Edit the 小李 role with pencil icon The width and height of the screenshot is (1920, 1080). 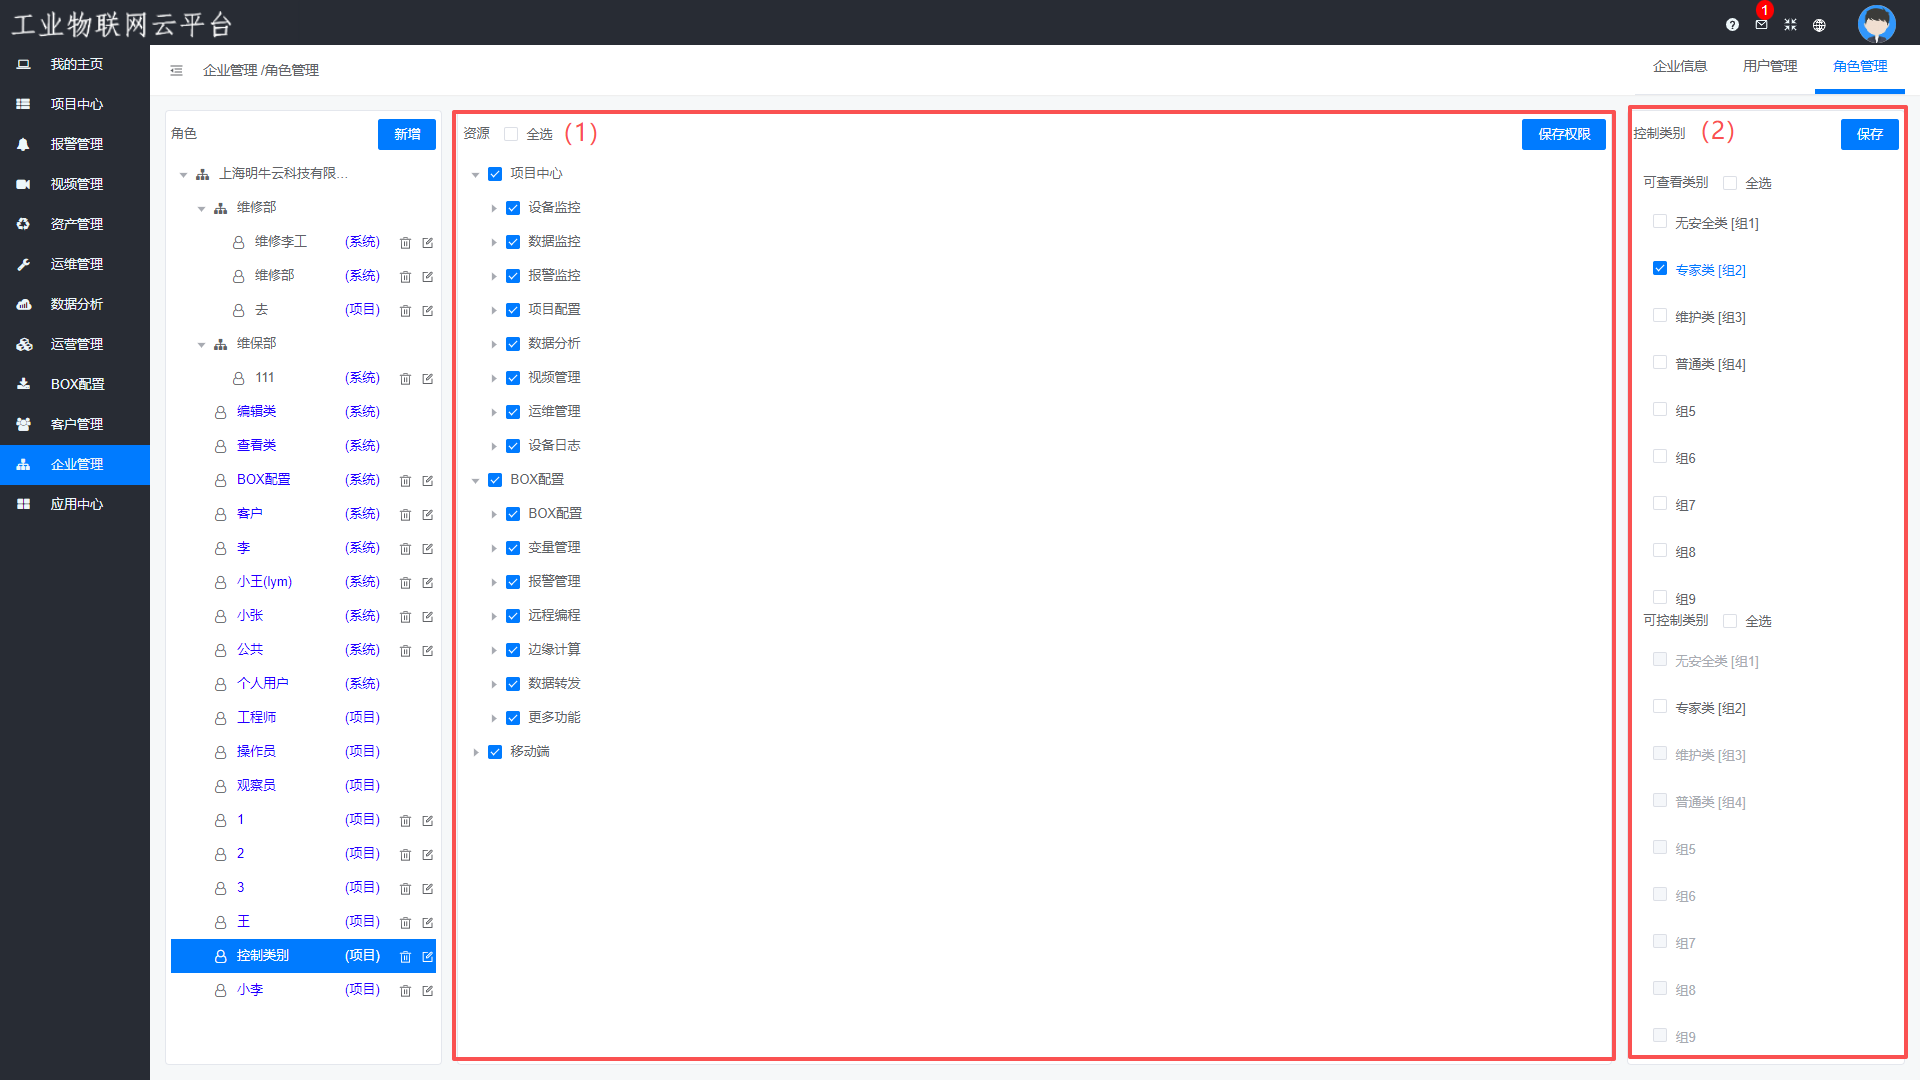click(427, 991)
